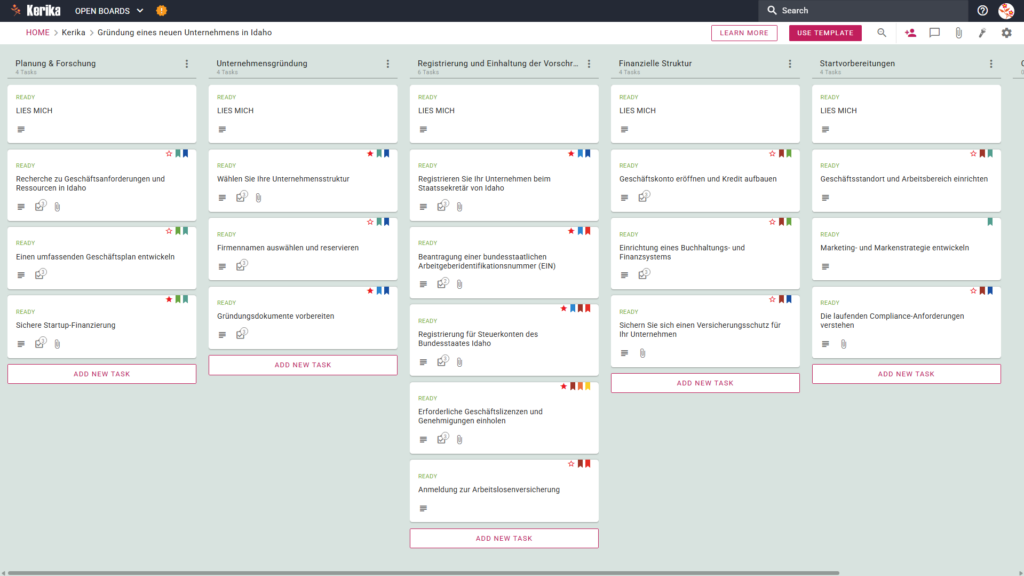The width and height of the screenshot is (1024, 576).
Task: Toggle star on Einen umfassenden Geschäftsplan card
Action: (169, 231)
